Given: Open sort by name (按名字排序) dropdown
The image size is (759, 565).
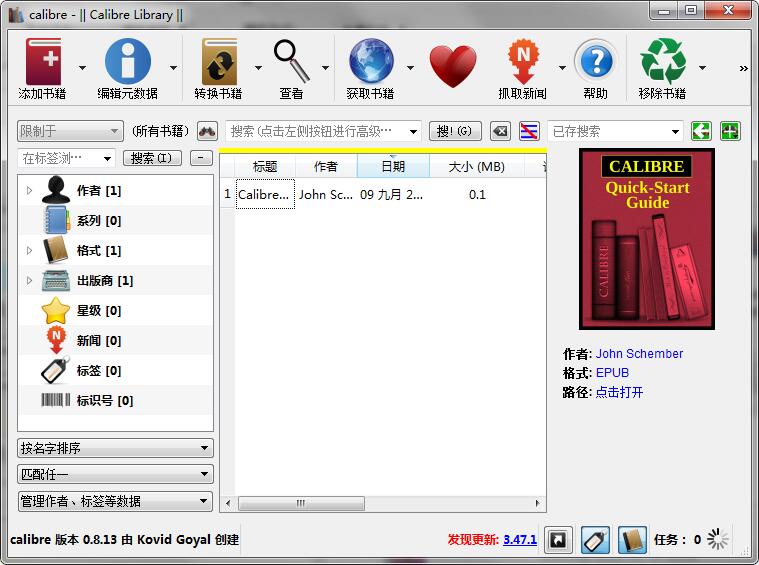Looking at the screenshot, I should point(115,448).
